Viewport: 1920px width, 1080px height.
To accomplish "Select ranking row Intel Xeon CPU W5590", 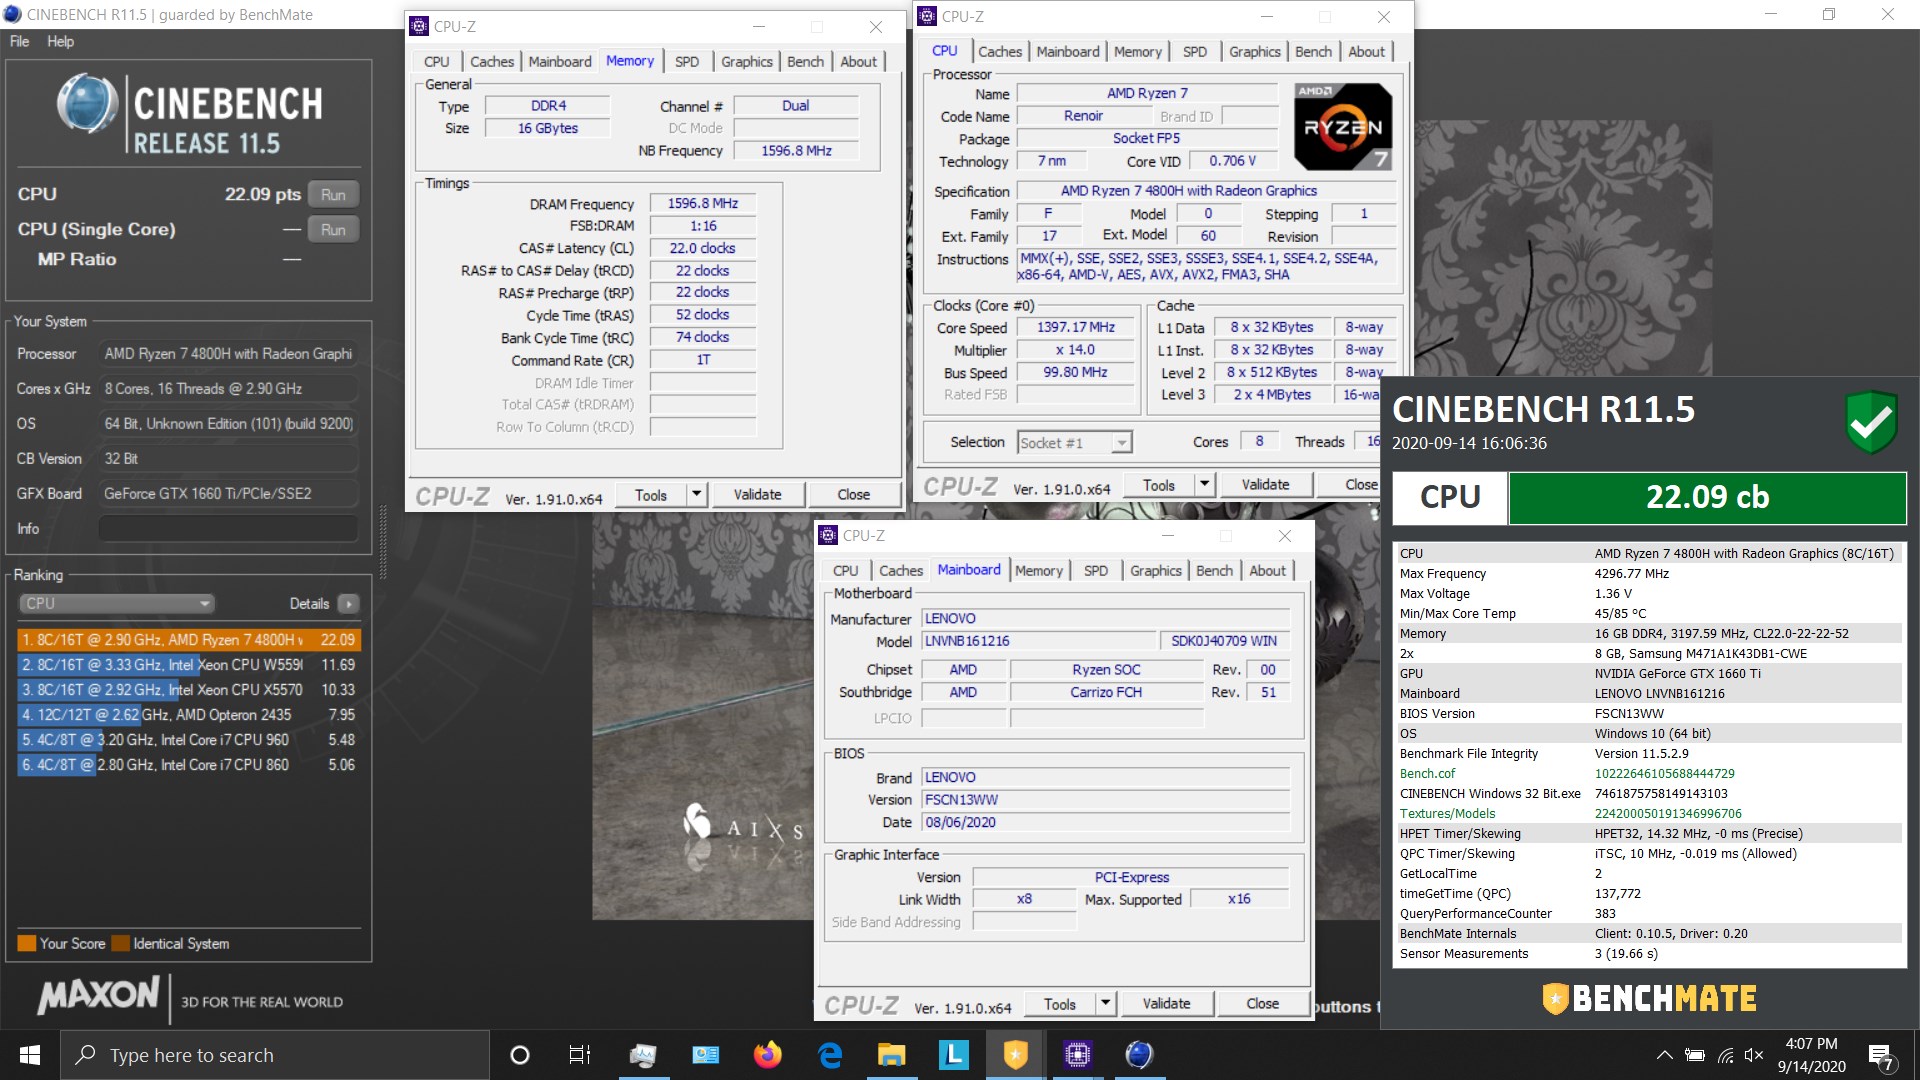I will coord(188,665).
